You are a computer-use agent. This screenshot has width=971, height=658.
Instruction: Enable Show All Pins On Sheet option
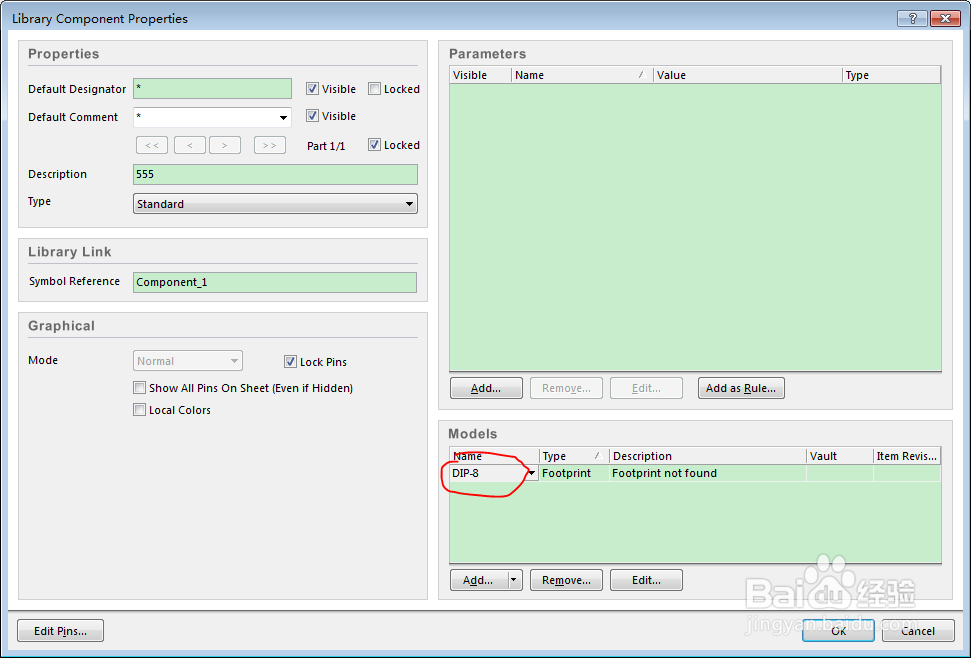(x=139, y=387)
